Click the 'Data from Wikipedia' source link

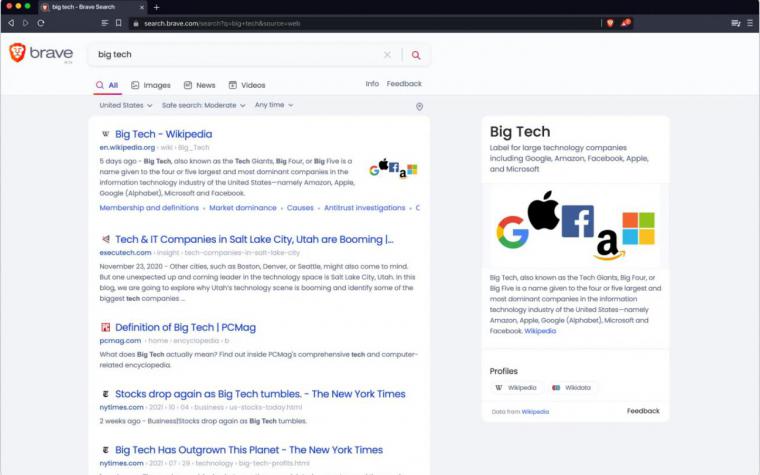[x=535, y=412]
